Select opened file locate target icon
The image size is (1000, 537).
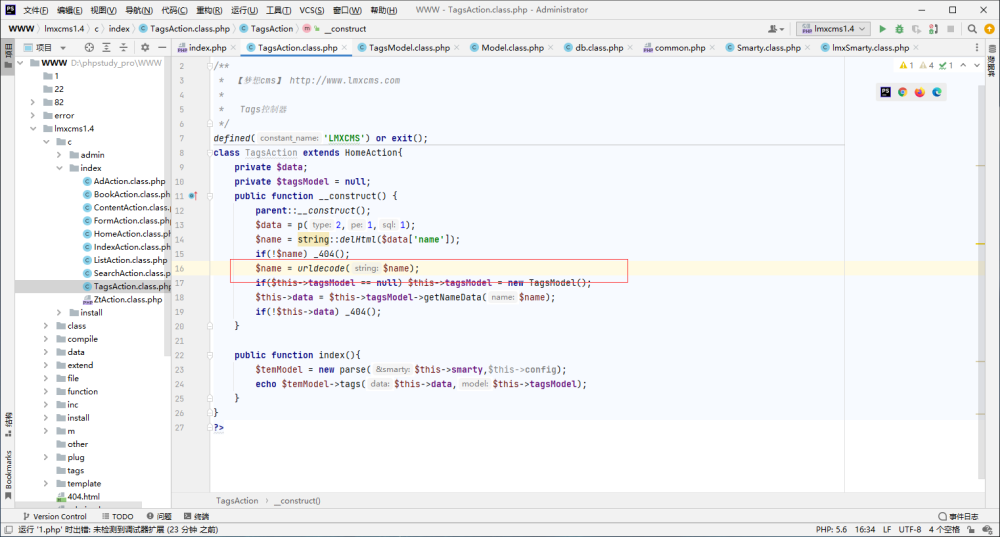89,47
